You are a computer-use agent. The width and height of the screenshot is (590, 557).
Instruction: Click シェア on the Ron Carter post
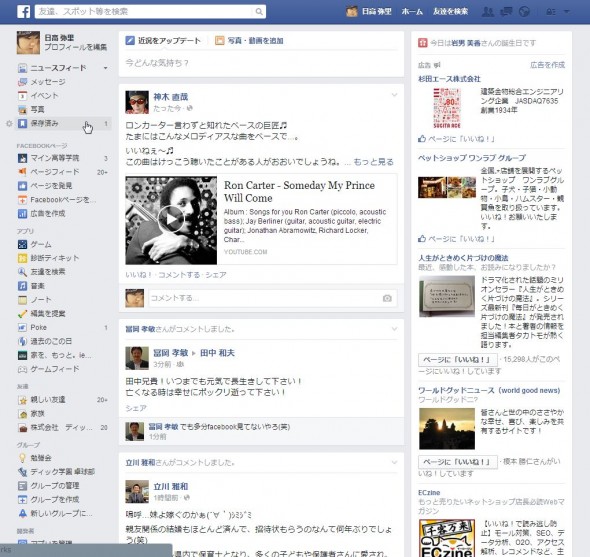point(216,275)
